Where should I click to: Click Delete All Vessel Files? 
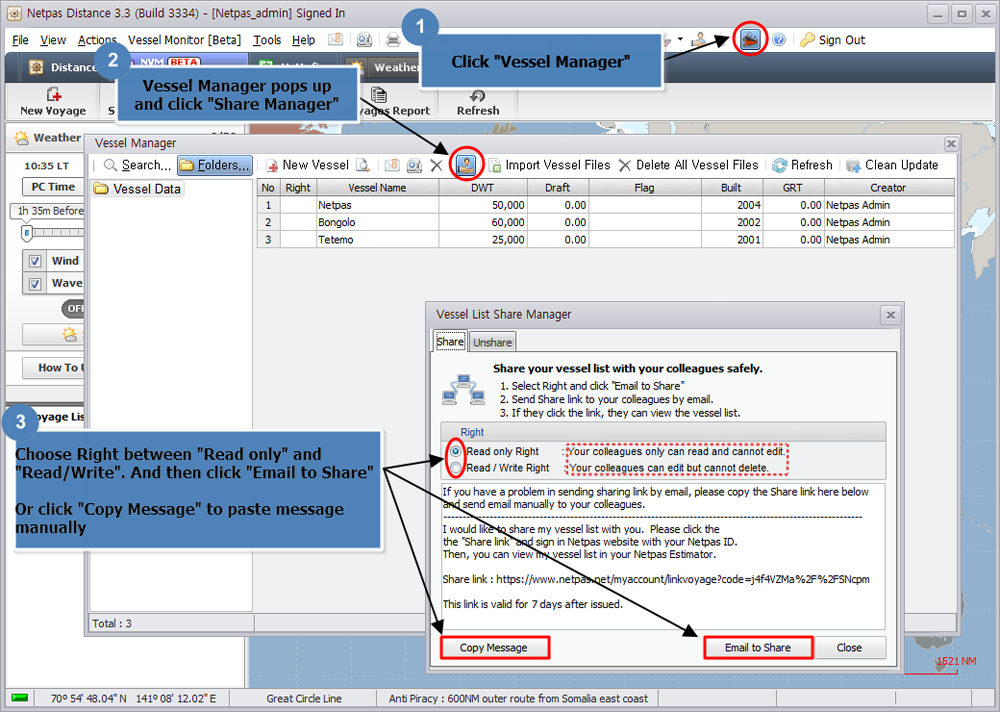[688, 165]
